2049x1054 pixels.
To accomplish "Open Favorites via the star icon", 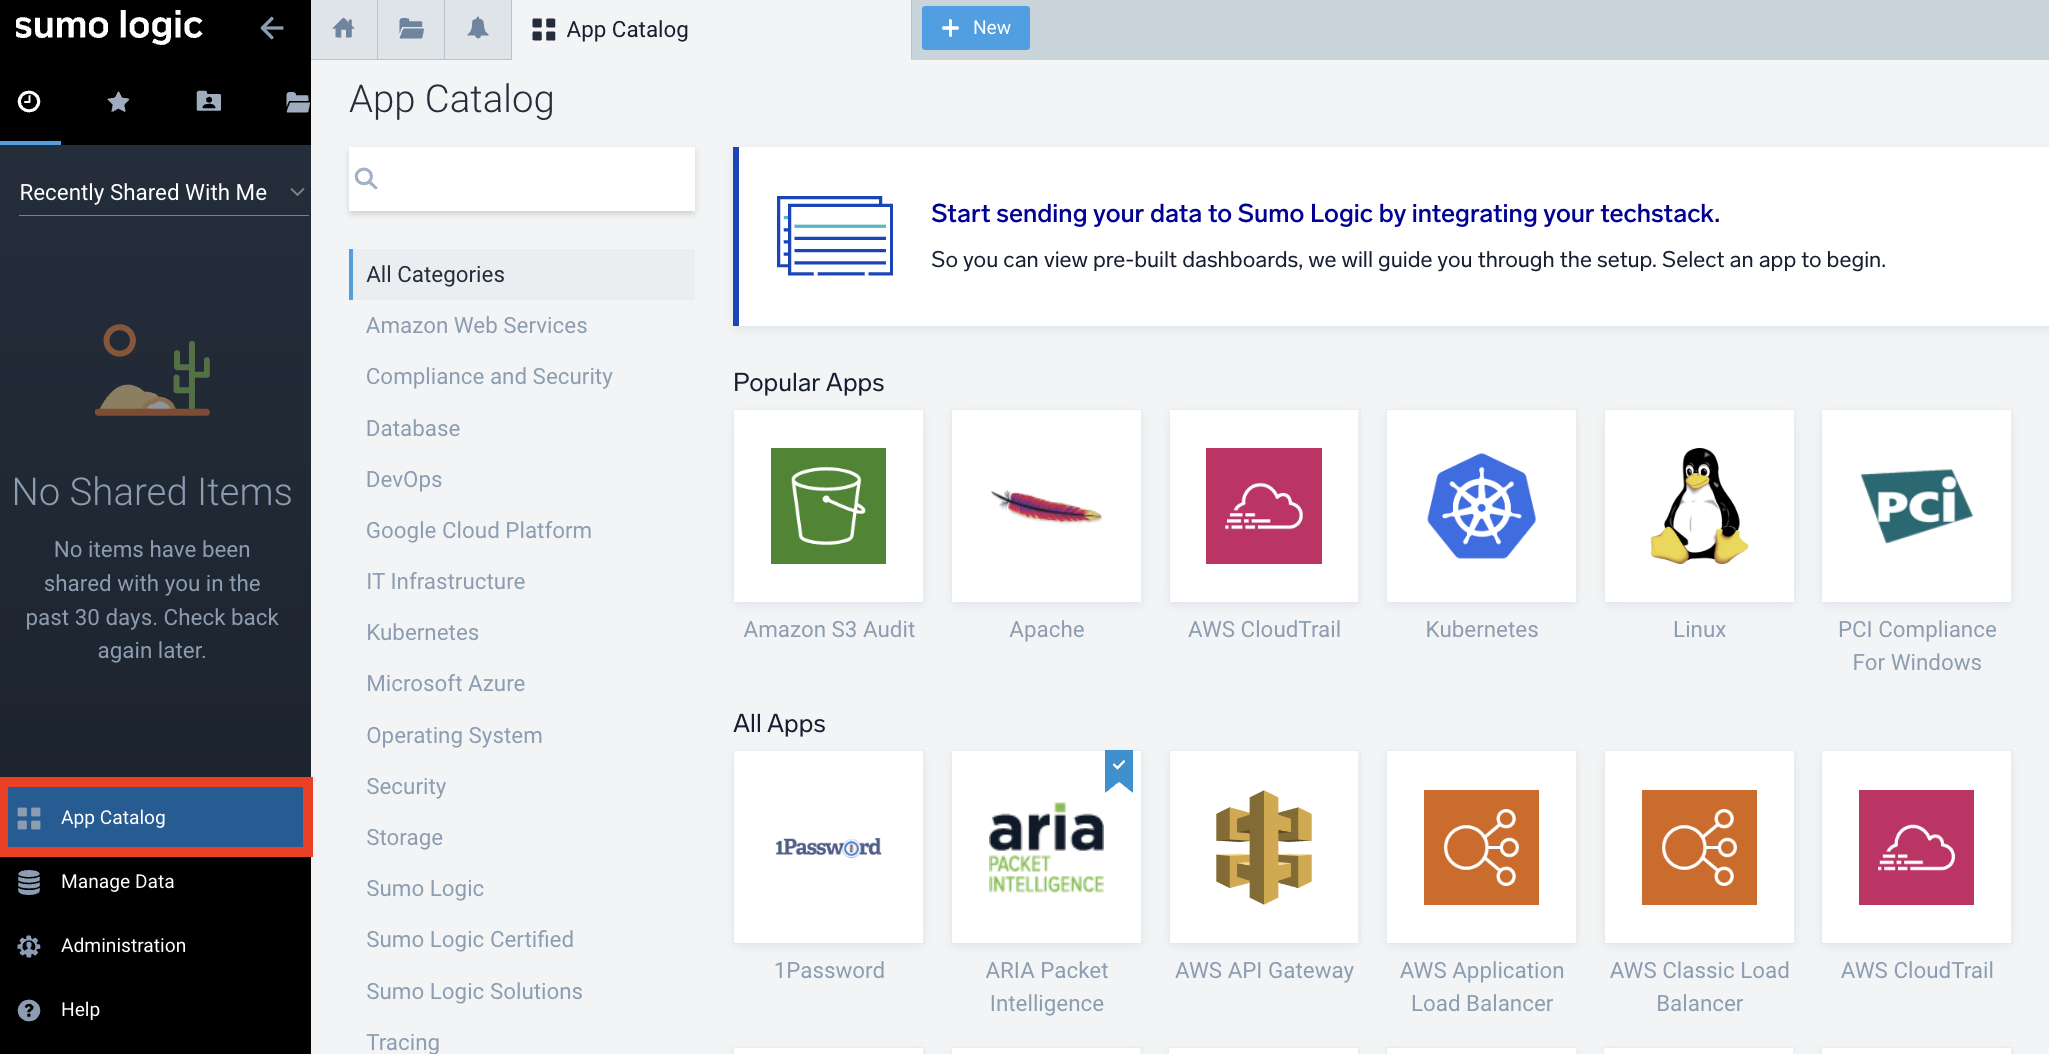I will [x=118, y=101].
